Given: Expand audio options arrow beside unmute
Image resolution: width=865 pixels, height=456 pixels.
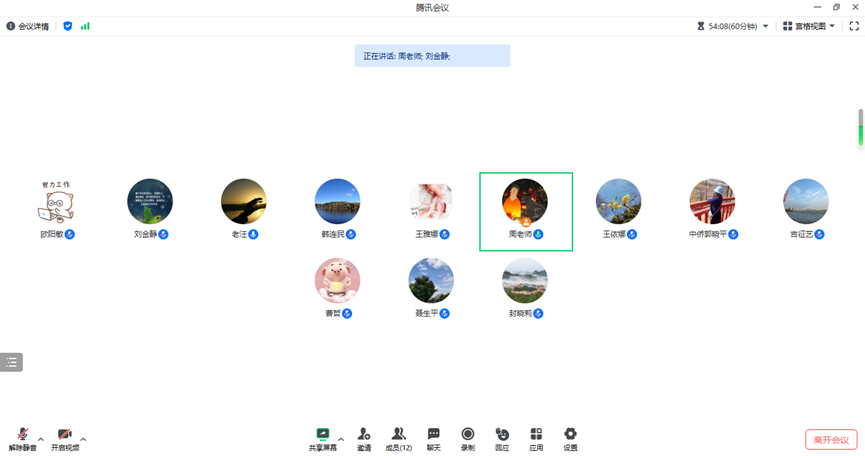Looking at the screenshot, I should (41, 439).
